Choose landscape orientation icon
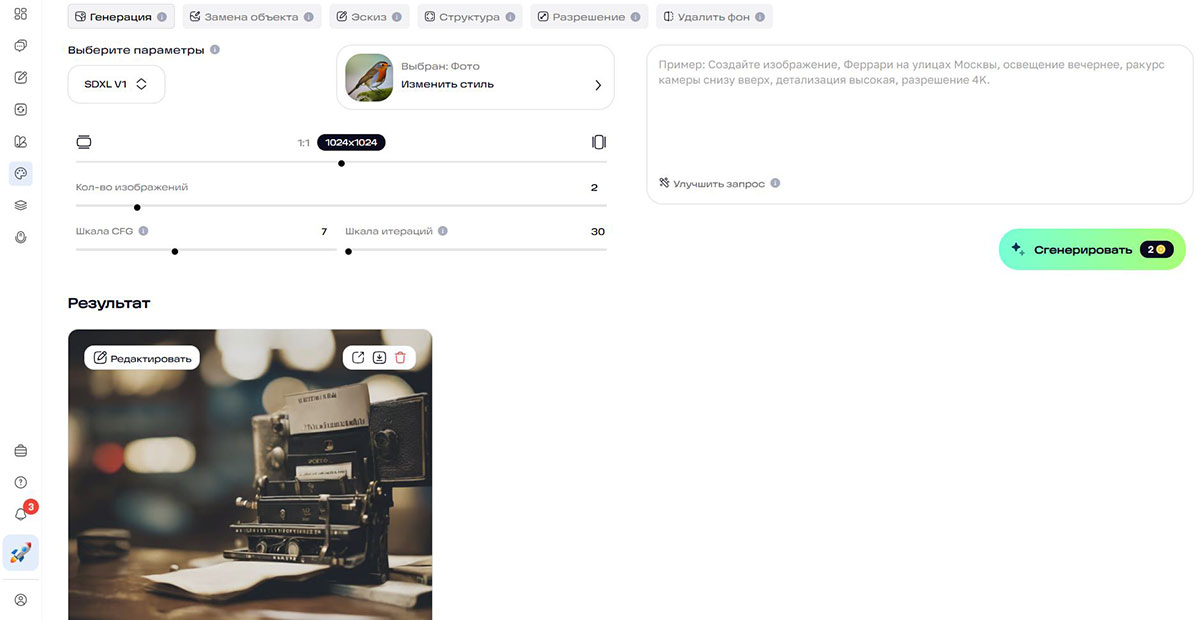Viewport: 1200px width, 620px height. 84,142
